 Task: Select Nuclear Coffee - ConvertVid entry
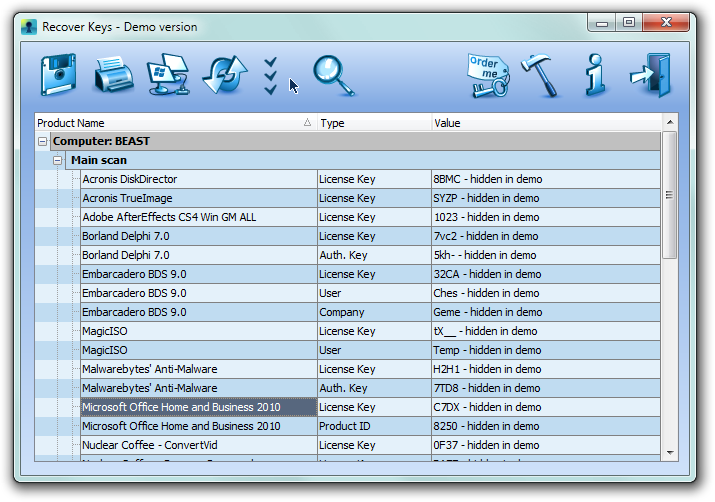pyautogui.click(x=348, y=445)
